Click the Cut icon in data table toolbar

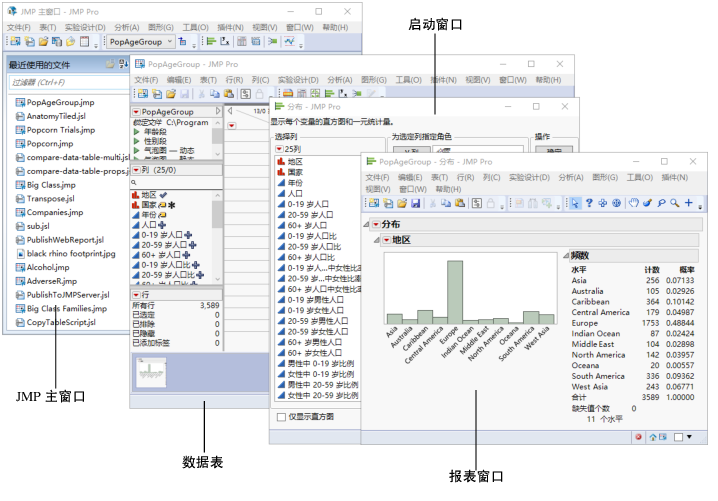tap(201, 93)
